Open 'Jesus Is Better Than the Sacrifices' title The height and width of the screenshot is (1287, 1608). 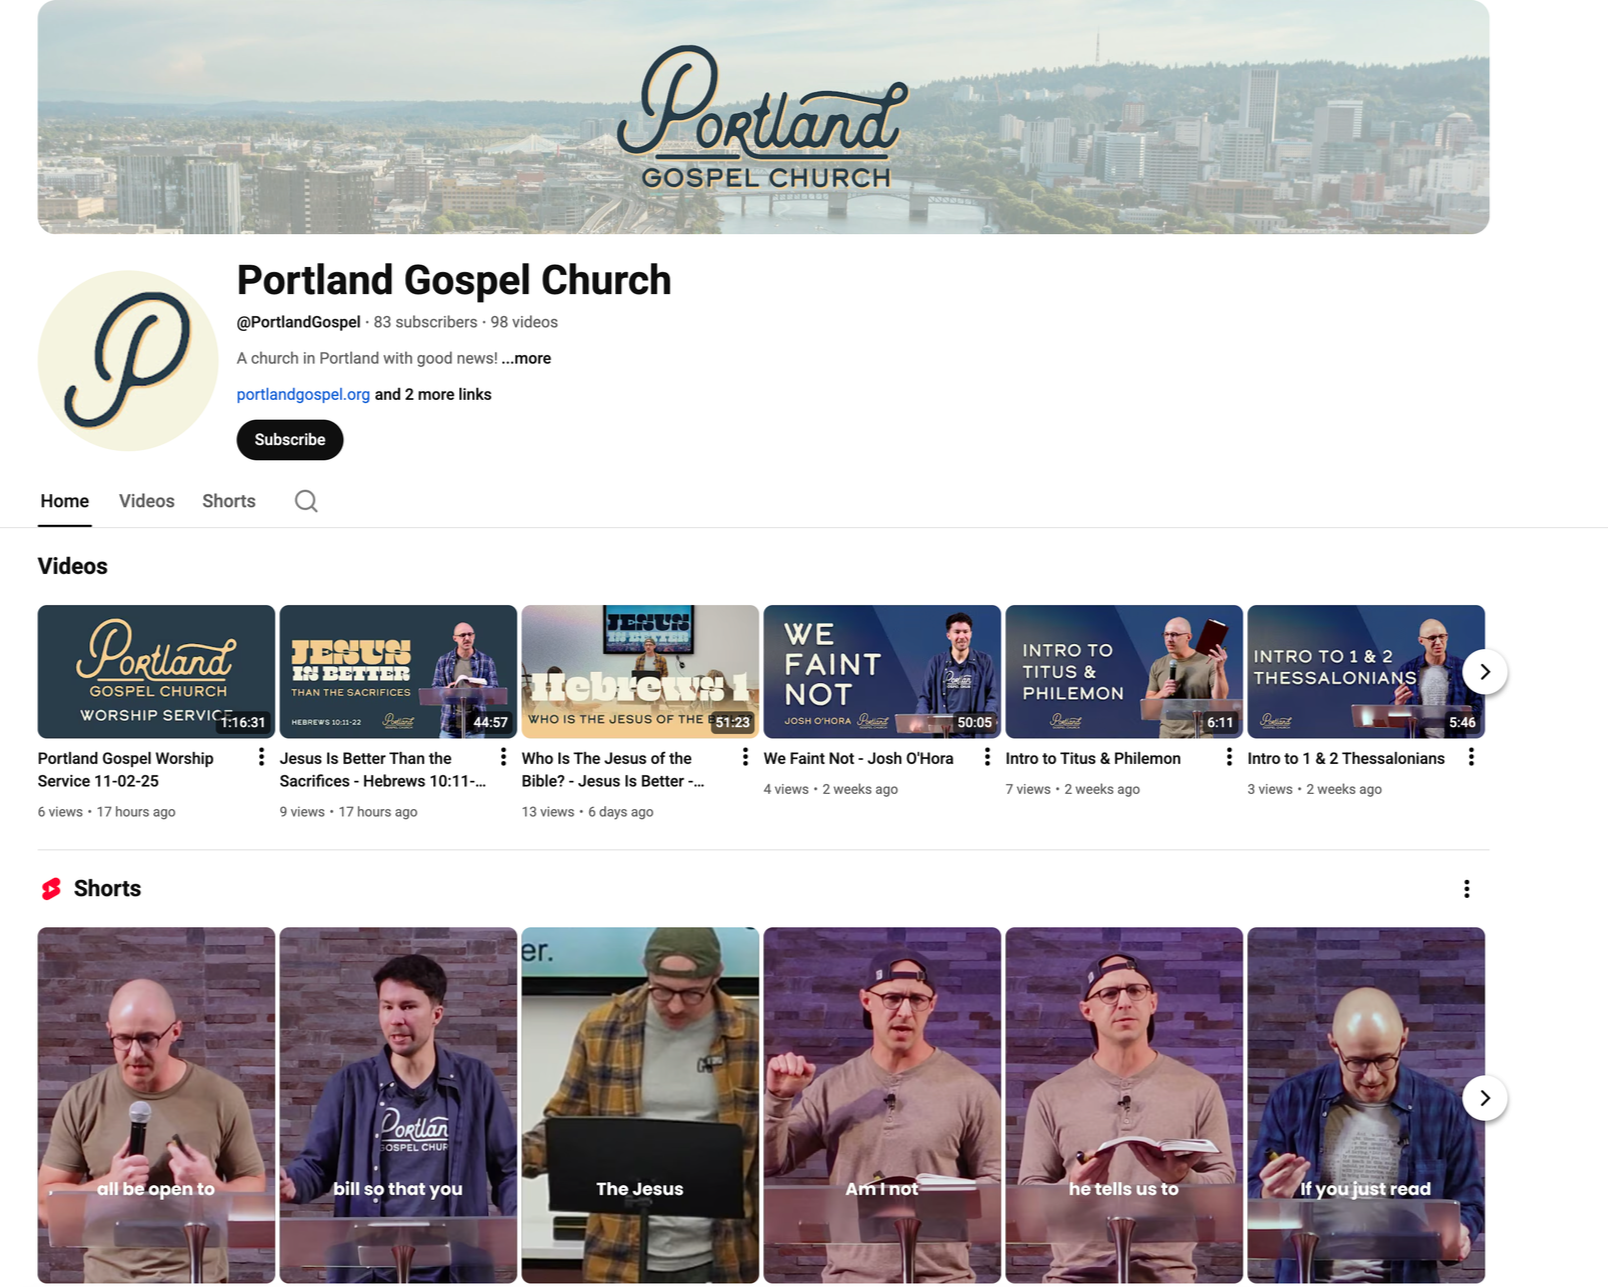click(383, 770)
